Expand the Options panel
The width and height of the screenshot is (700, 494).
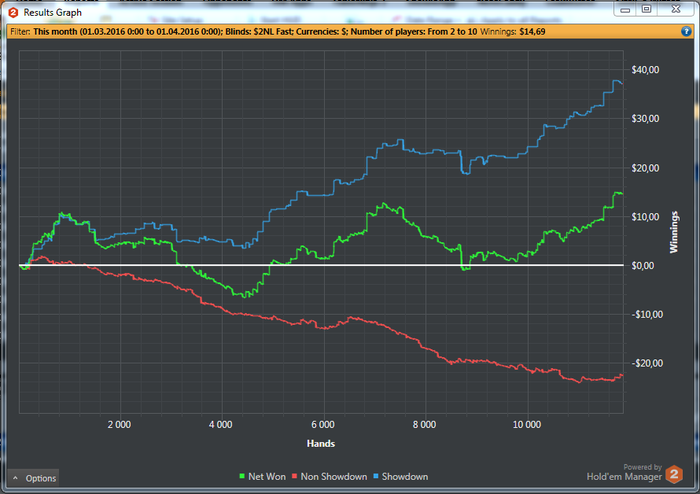pos(33,478)
